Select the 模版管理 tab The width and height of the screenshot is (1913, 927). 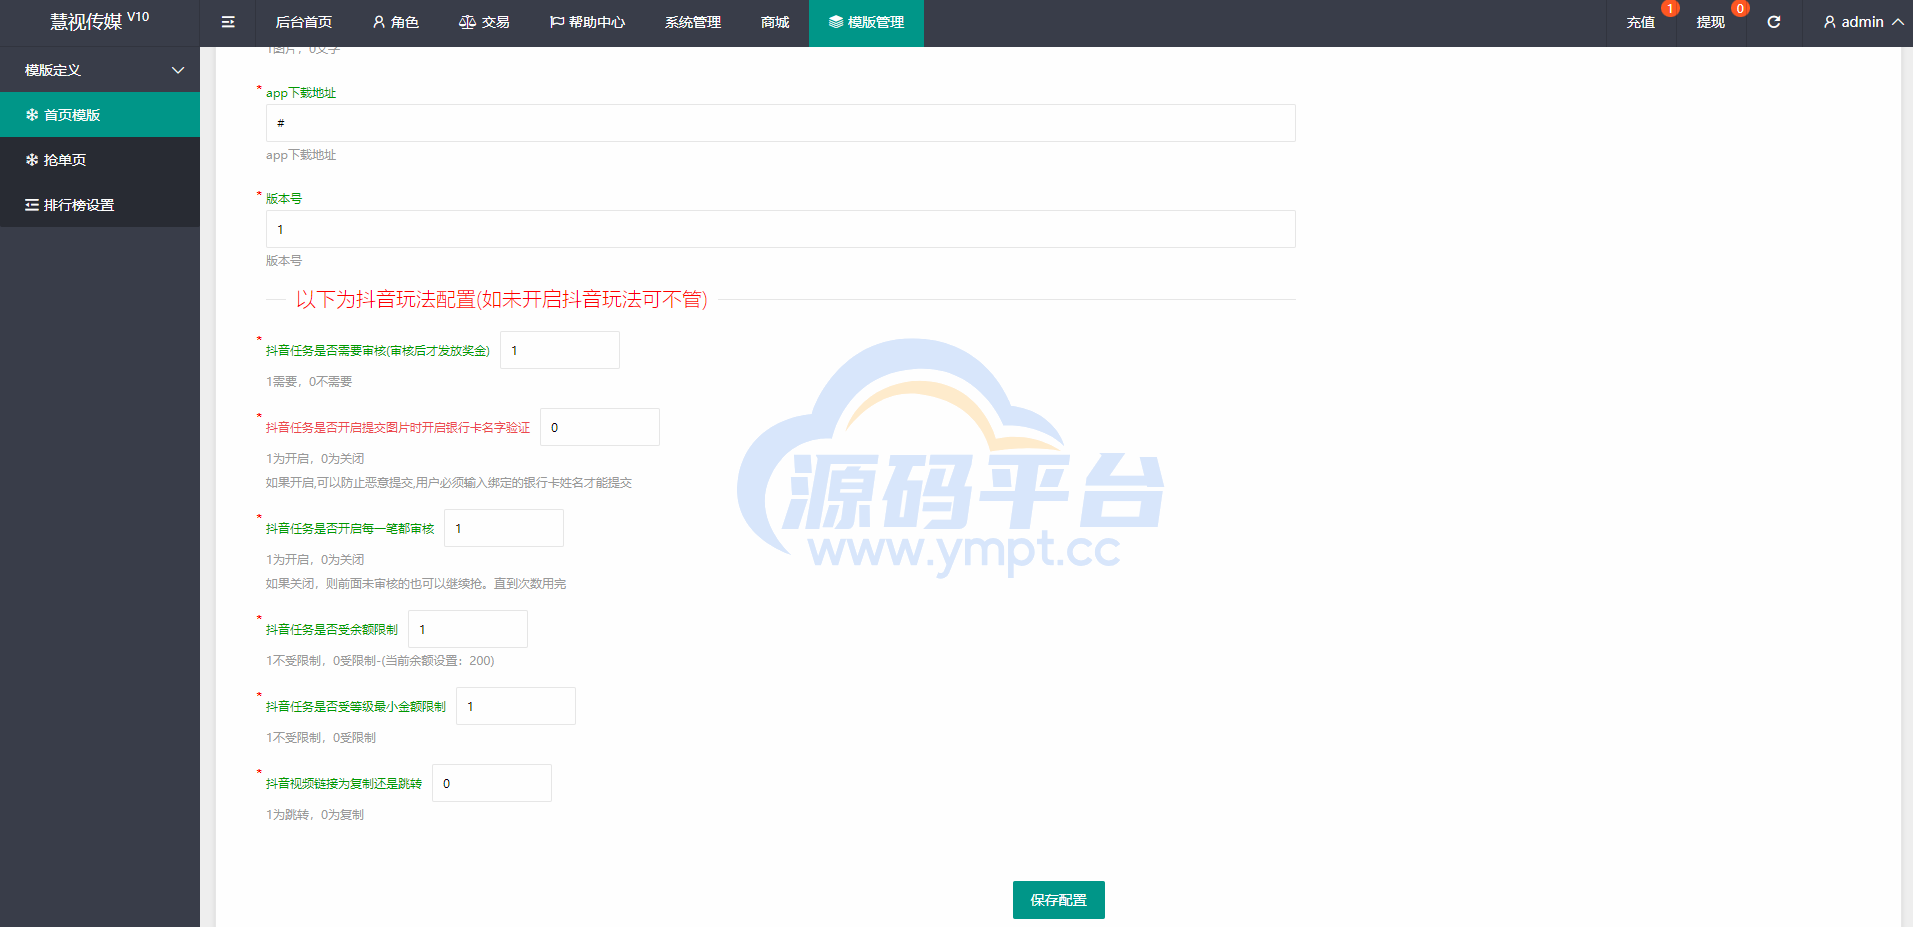pos(866,22)
